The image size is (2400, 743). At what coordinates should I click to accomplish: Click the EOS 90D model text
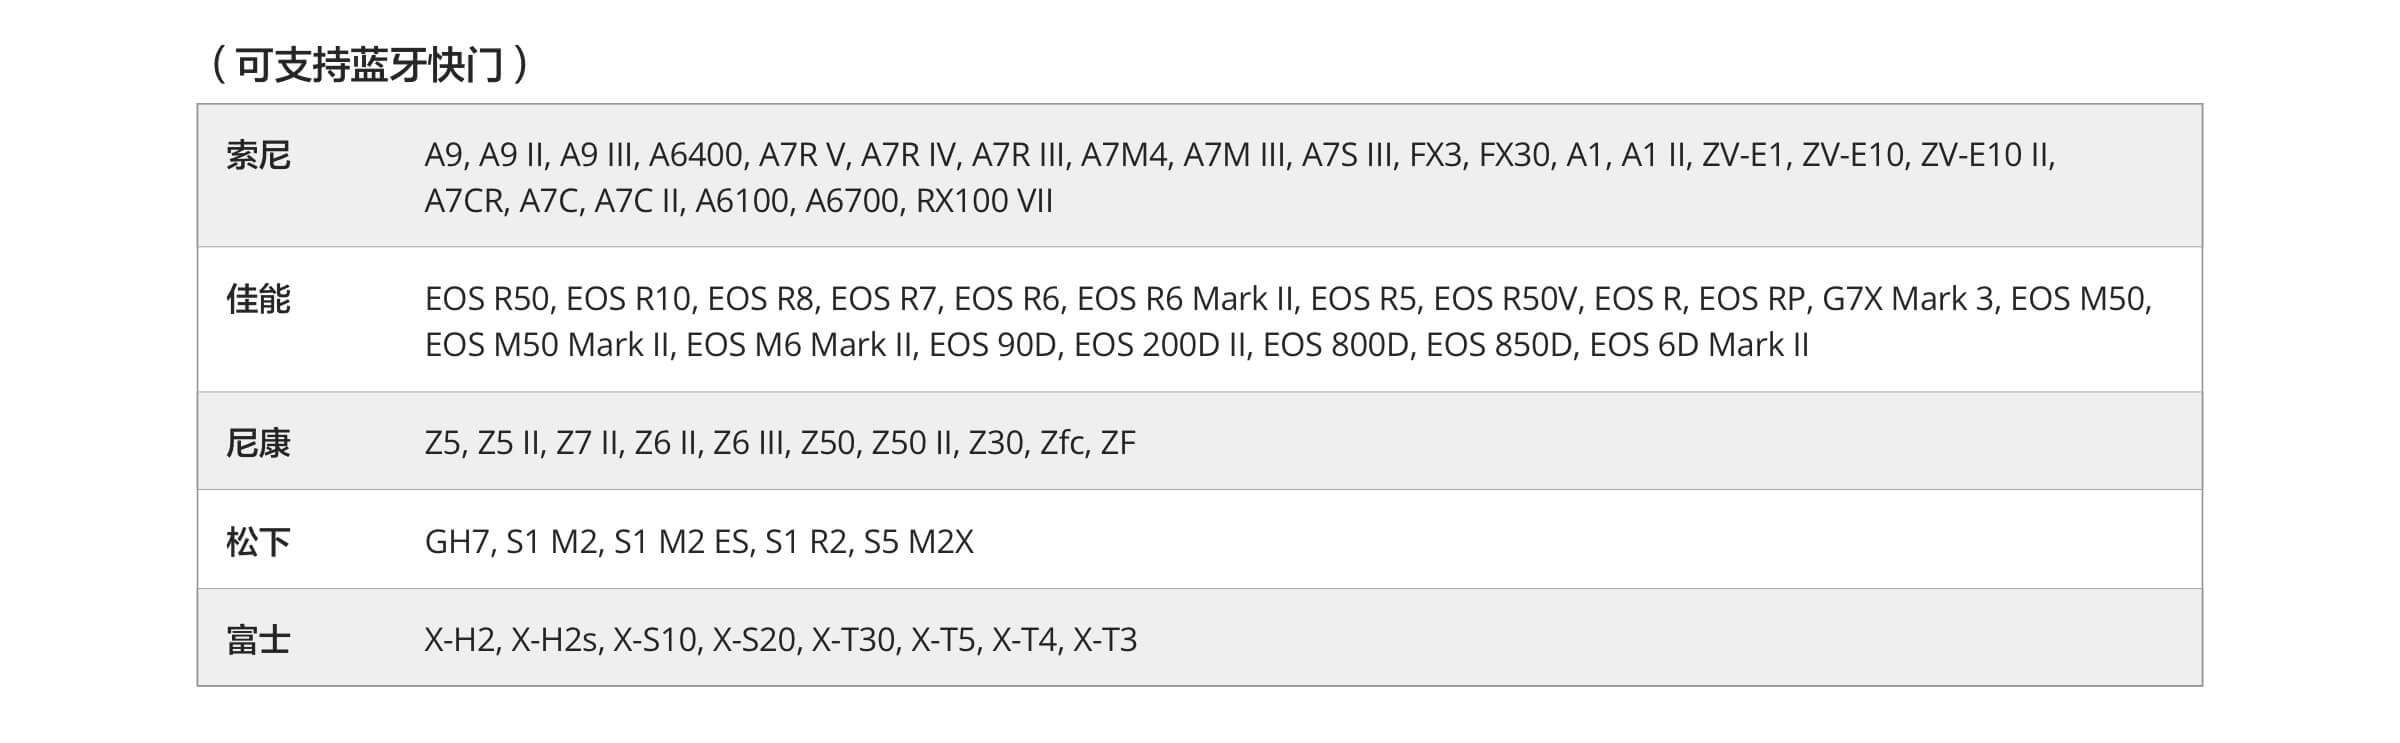[993, 345]
